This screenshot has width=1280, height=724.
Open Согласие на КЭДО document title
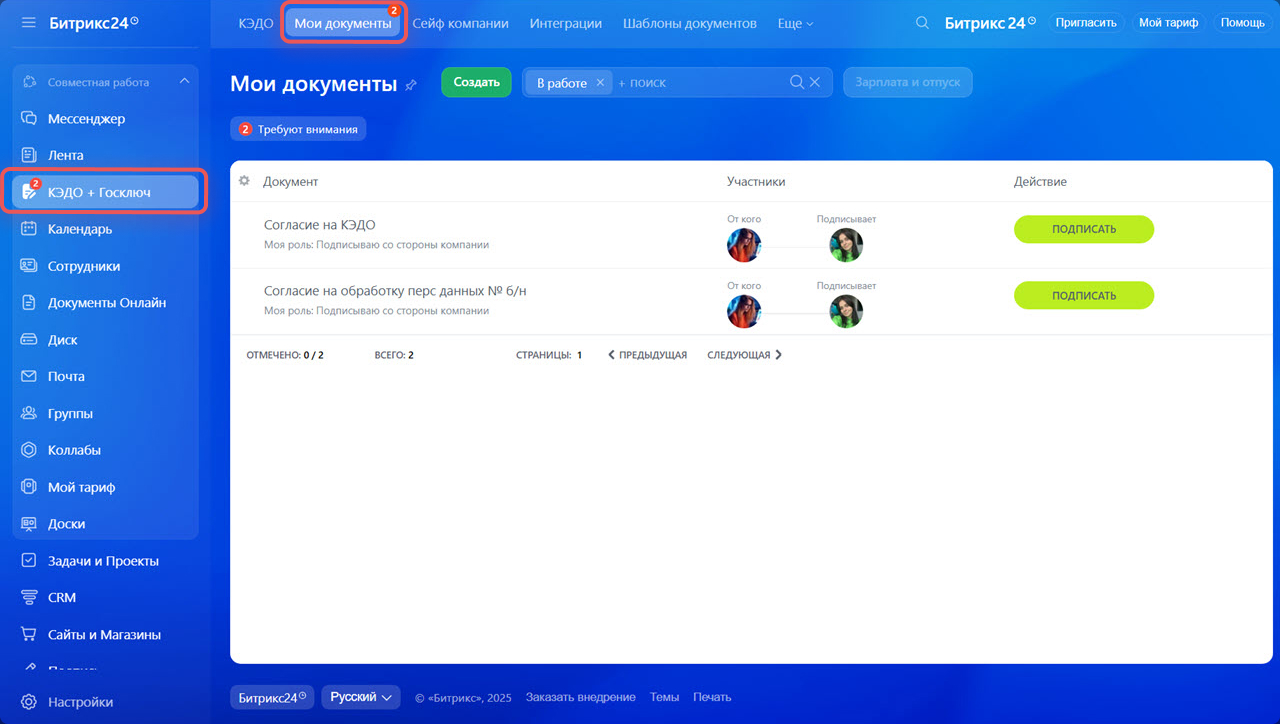(x=320, y=225)
